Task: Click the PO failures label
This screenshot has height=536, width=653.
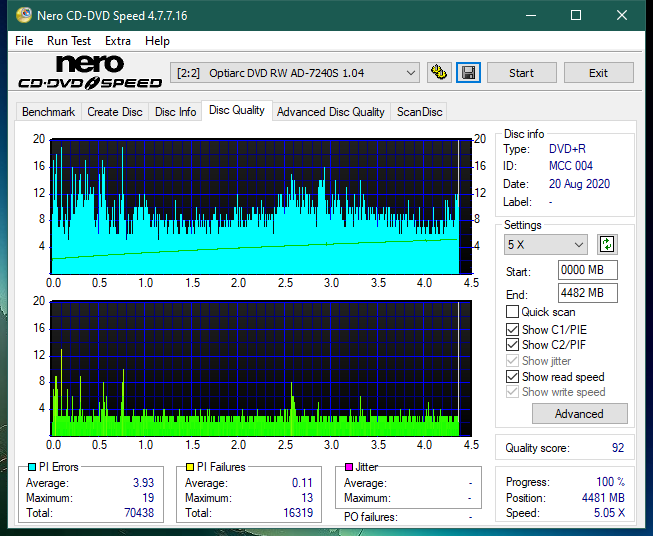Action: coord(371,517)
